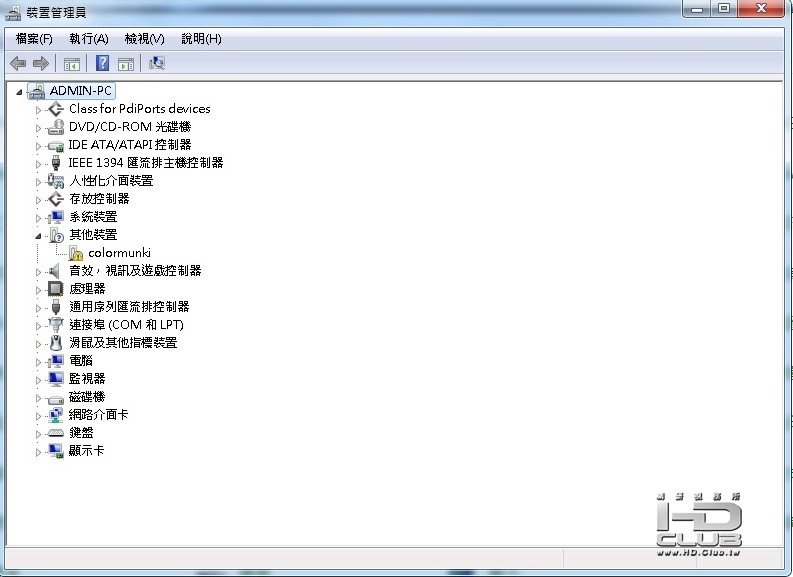The image size is (793, 577).
Task: Select IEEE 1394 匯流排主機控制器 label
Action: 146,163
